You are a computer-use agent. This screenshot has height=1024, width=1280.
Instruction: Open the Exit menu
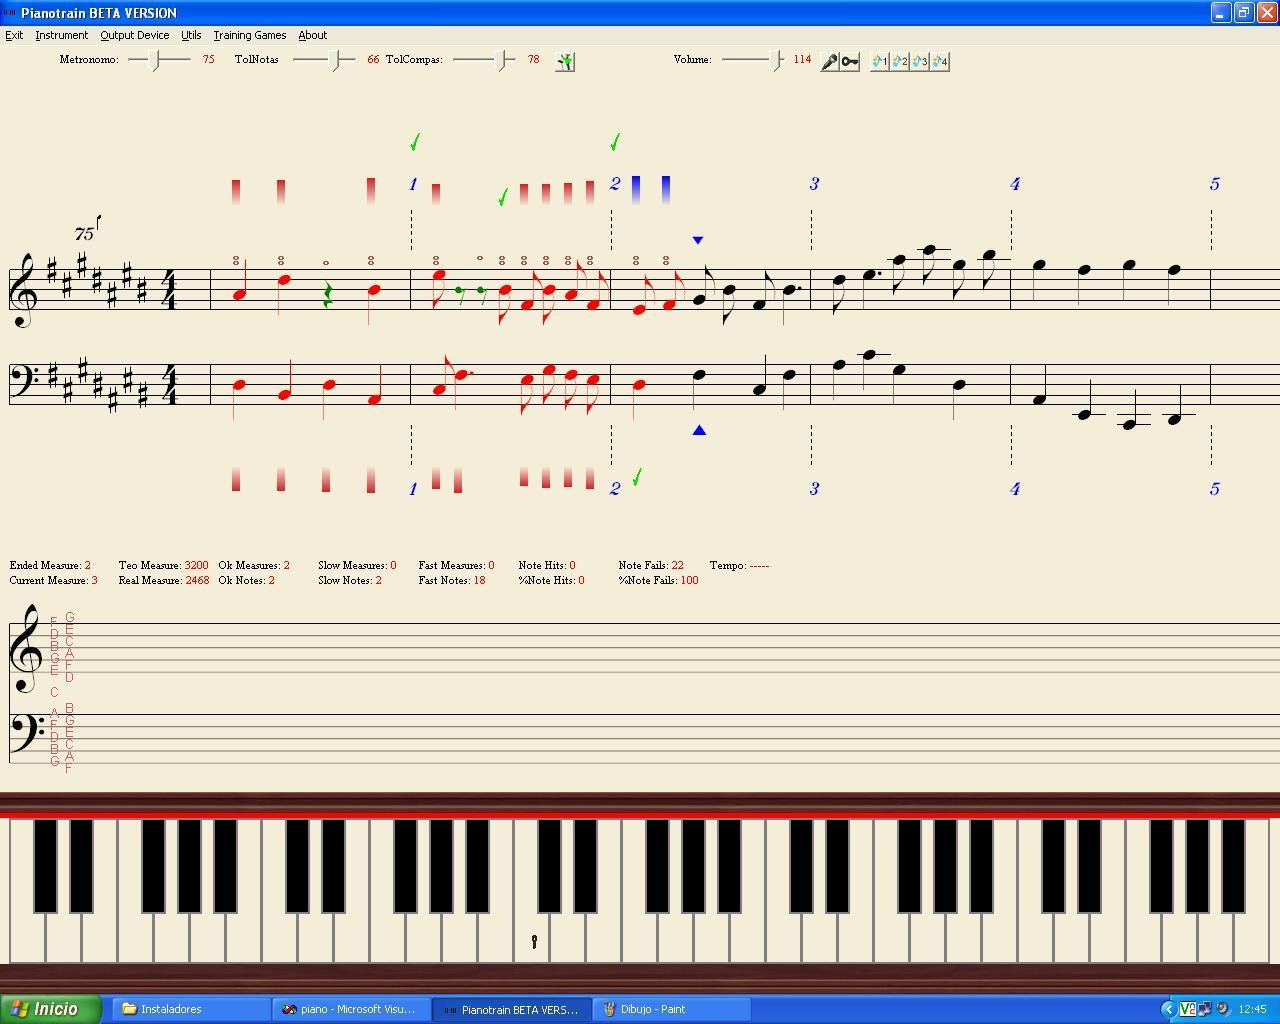[x=14, y=35]
